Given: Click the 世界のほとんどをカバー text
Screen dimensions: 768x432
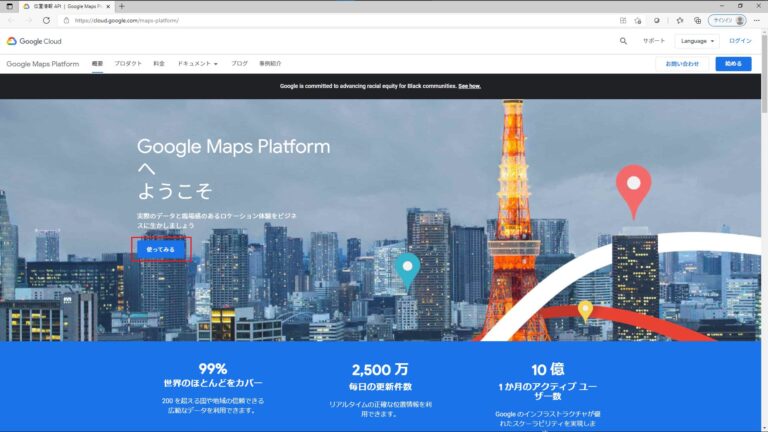Looking at the screenshot, I should pos(213,384).
